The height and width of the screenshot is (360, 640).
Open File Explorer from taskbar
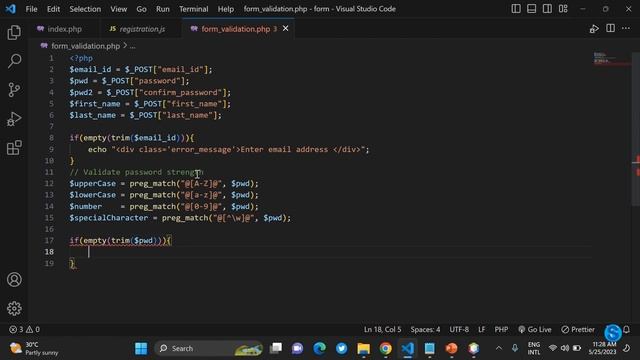pos(363,348)
